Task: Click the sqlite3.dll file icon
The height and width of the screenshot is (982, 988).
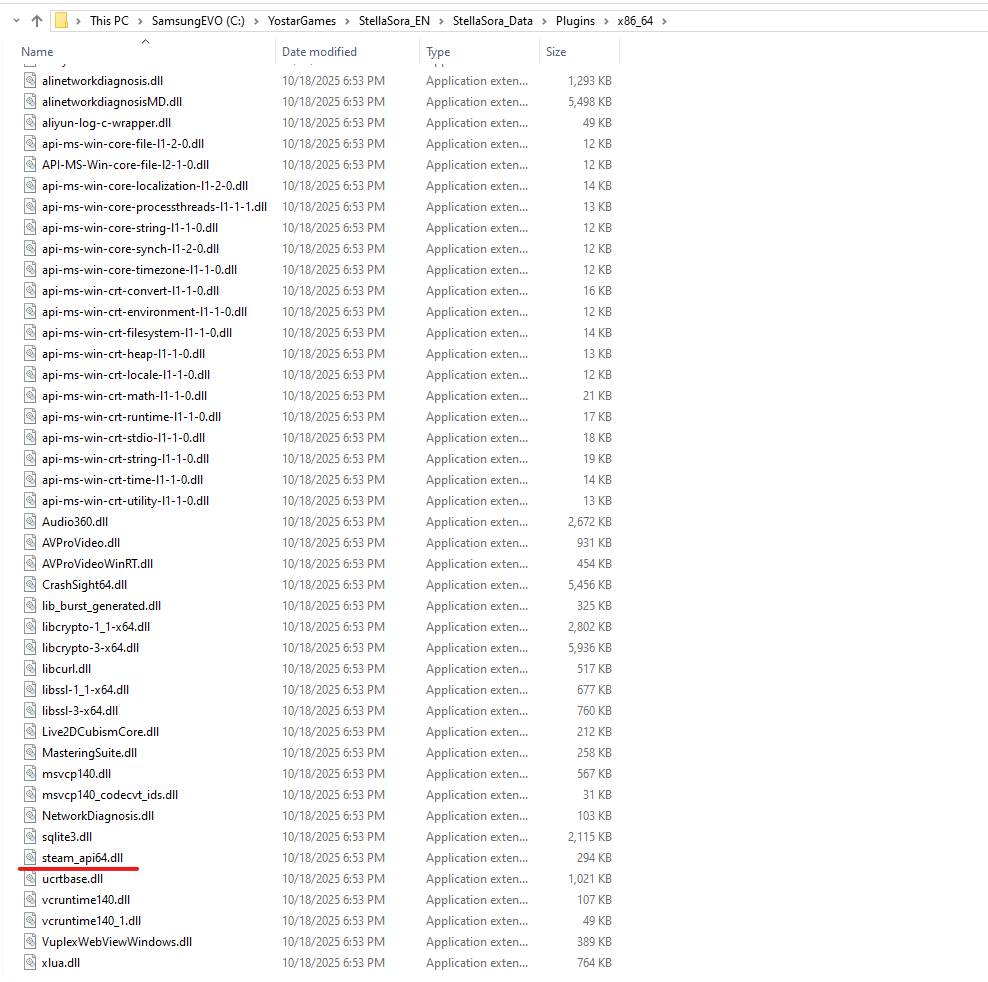Action: 30,836
